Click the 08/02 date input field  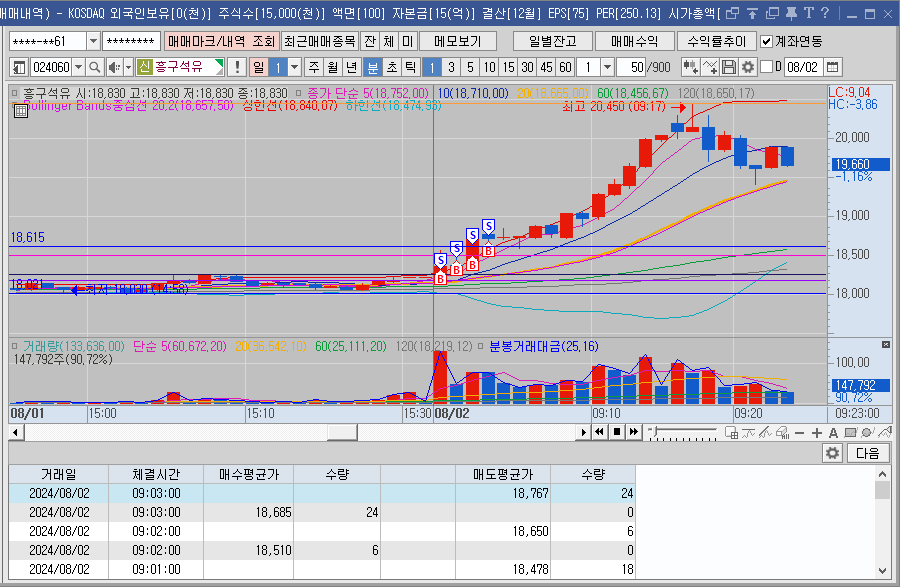click(x=803, y=68)
